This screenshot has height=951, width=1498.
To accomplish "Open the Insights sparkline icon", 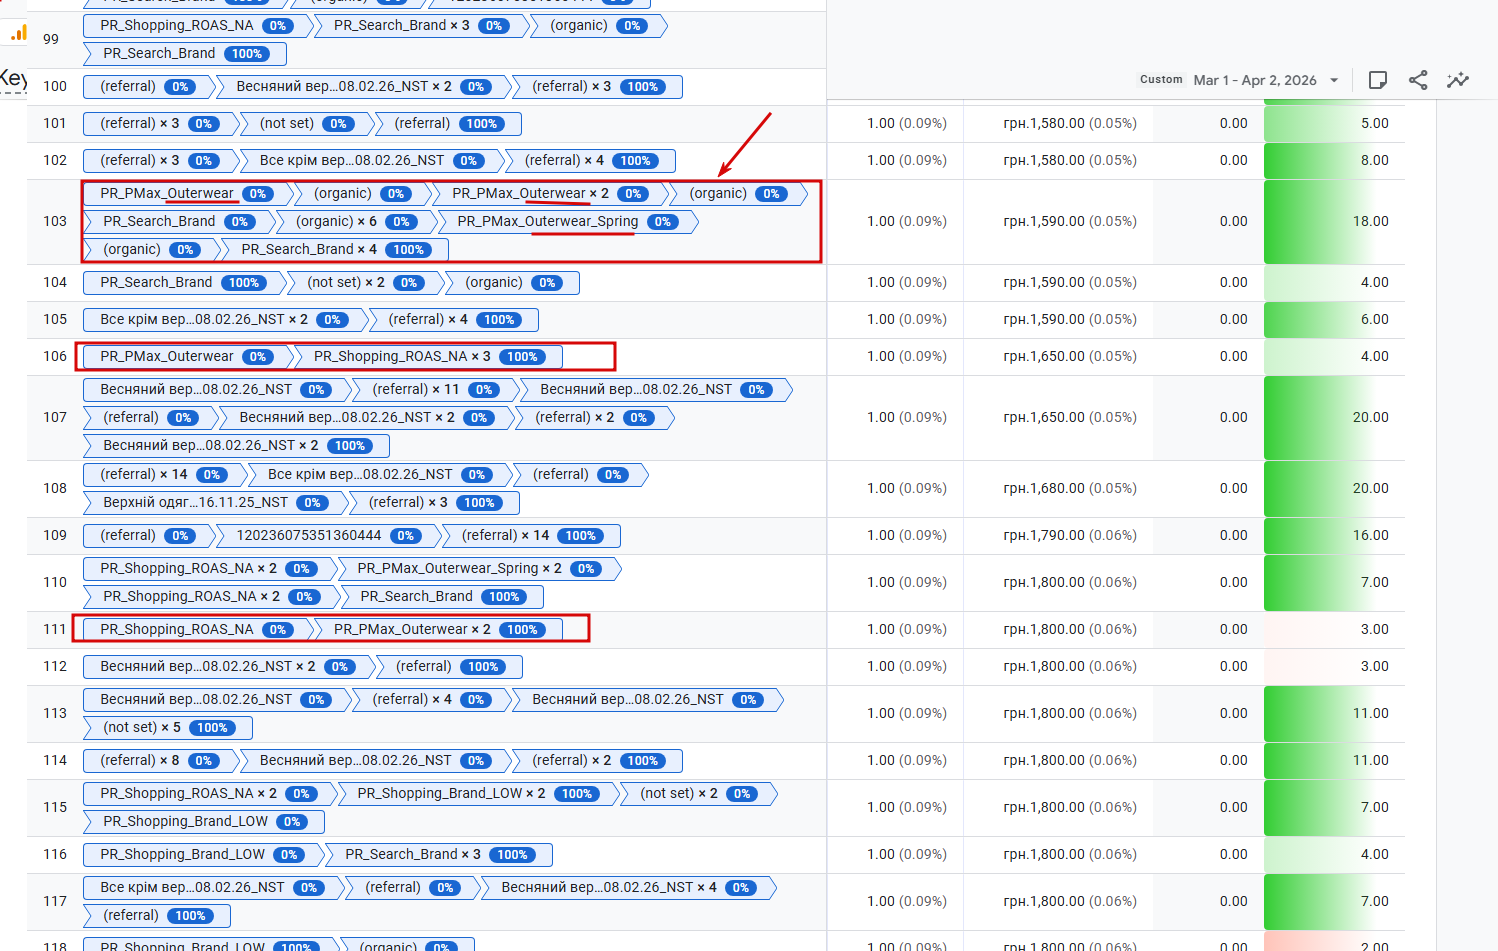I will click(1458, 80).
